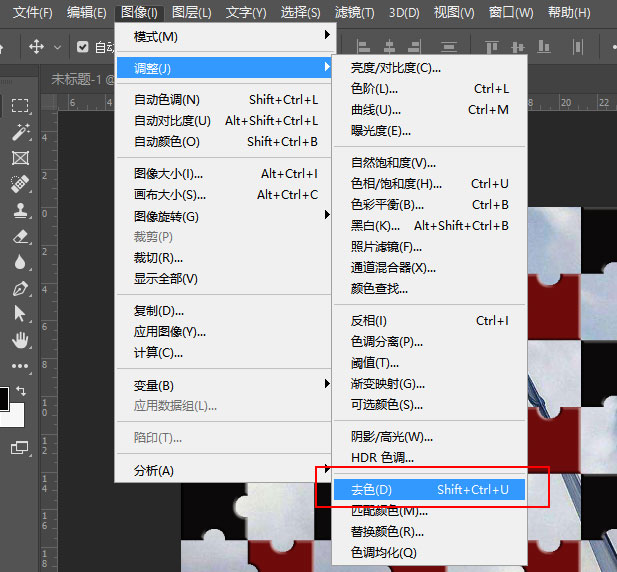Activate the Hand tool
The width and height of the screenshot is (617, 572).
coord(20,340)
